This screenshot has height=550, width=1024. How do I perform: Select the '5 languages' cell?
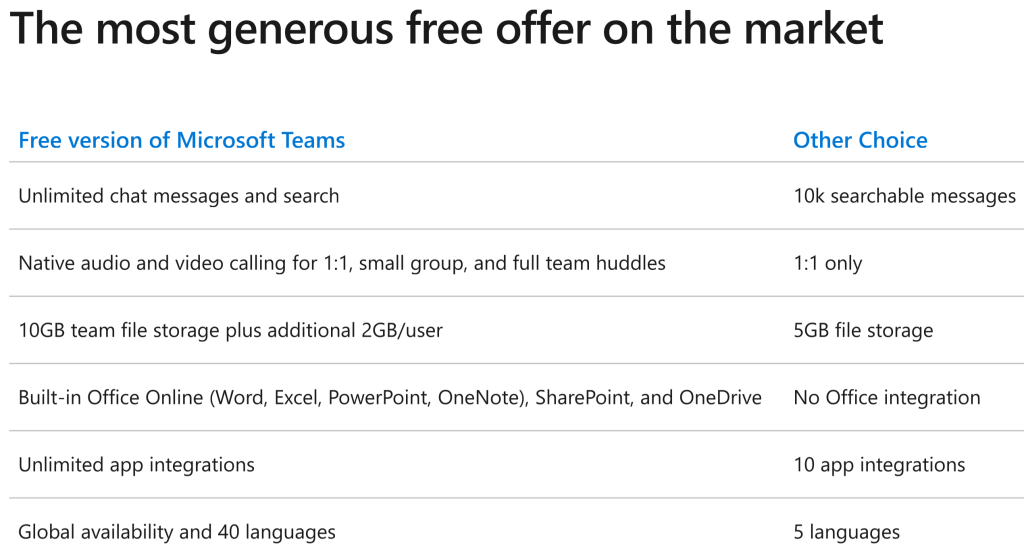point(846,532)
